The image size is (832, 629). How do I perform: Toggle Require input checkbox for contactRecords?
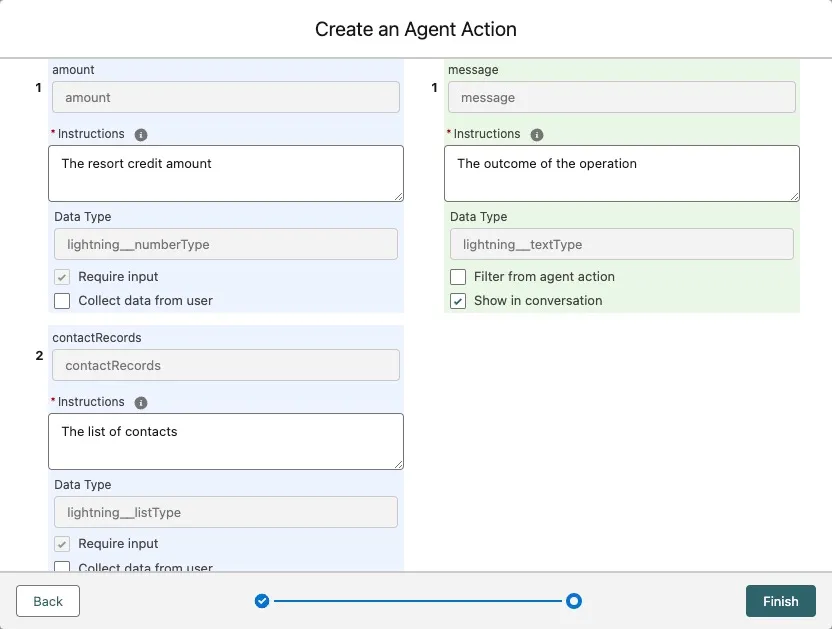pos(62,544)
